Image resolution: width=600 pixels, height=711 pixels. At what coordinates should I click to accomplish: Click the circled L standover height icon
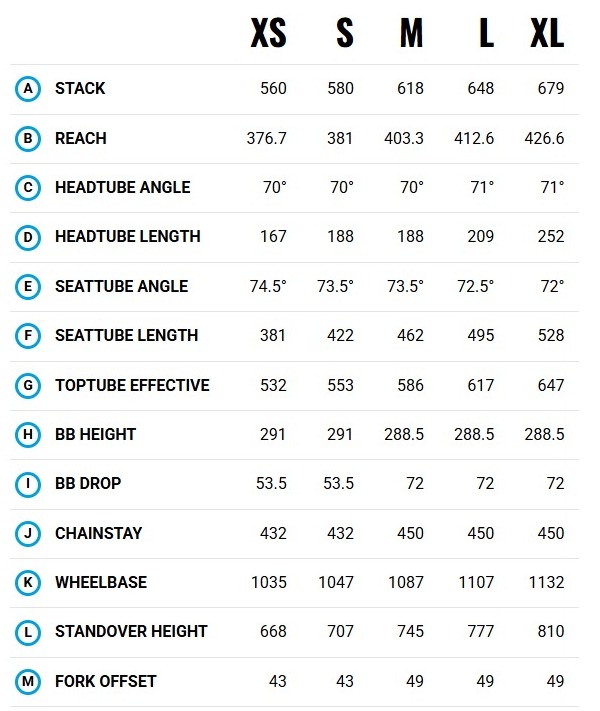[28, 631]
